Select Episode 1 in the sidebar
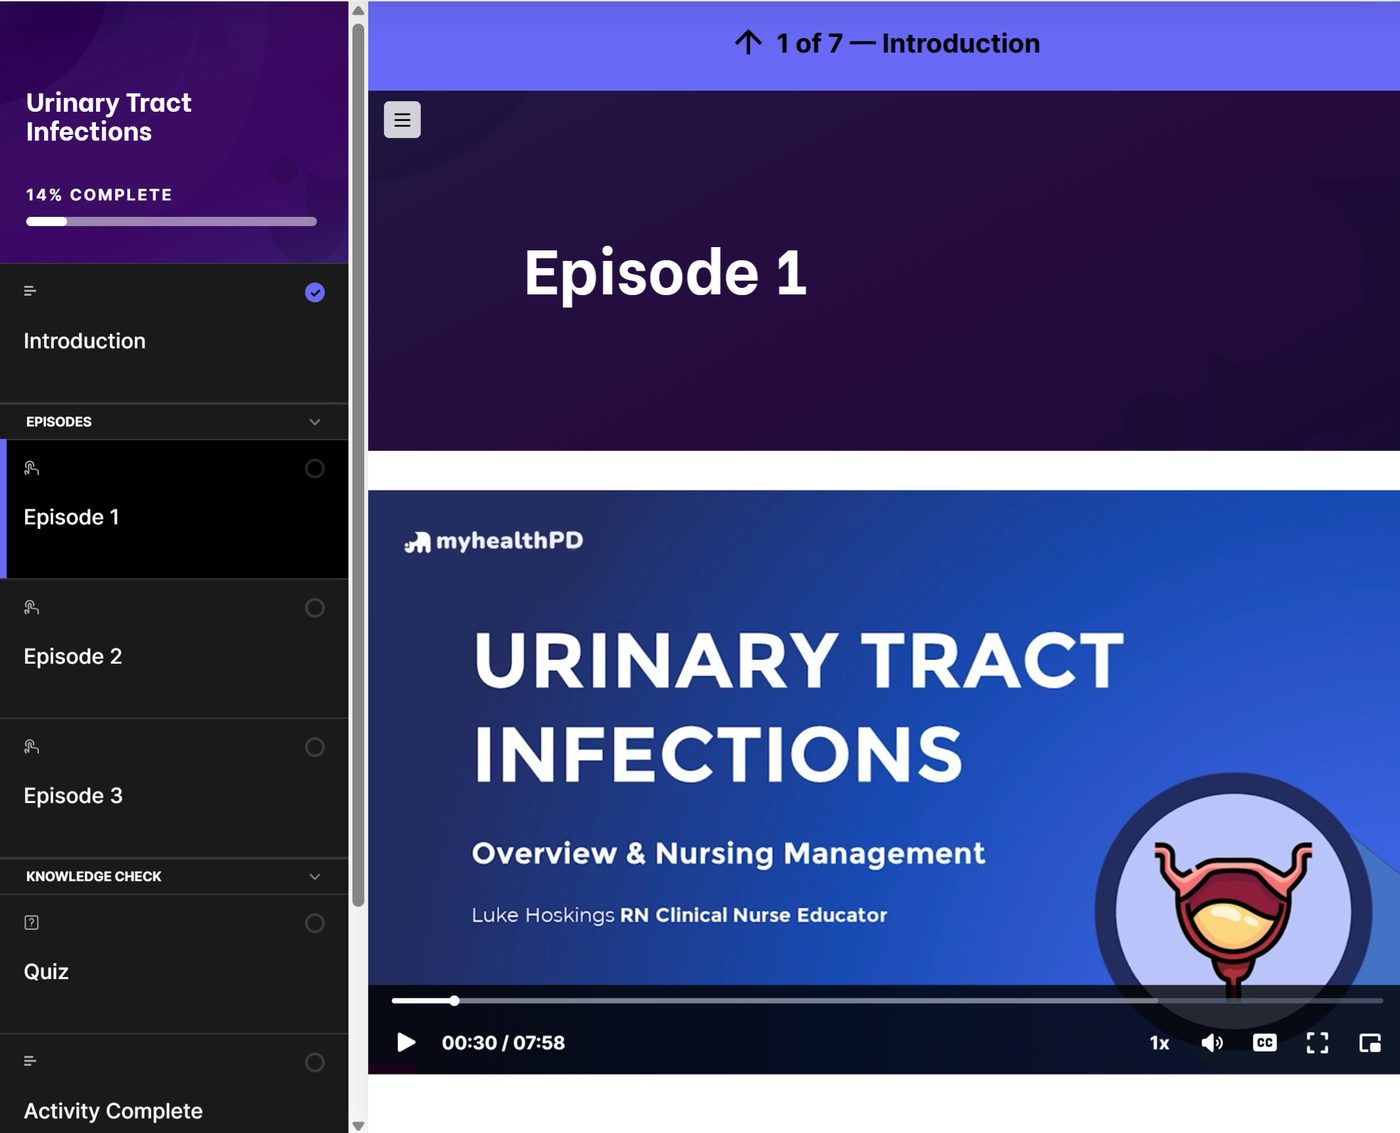 tap(174, 509)
